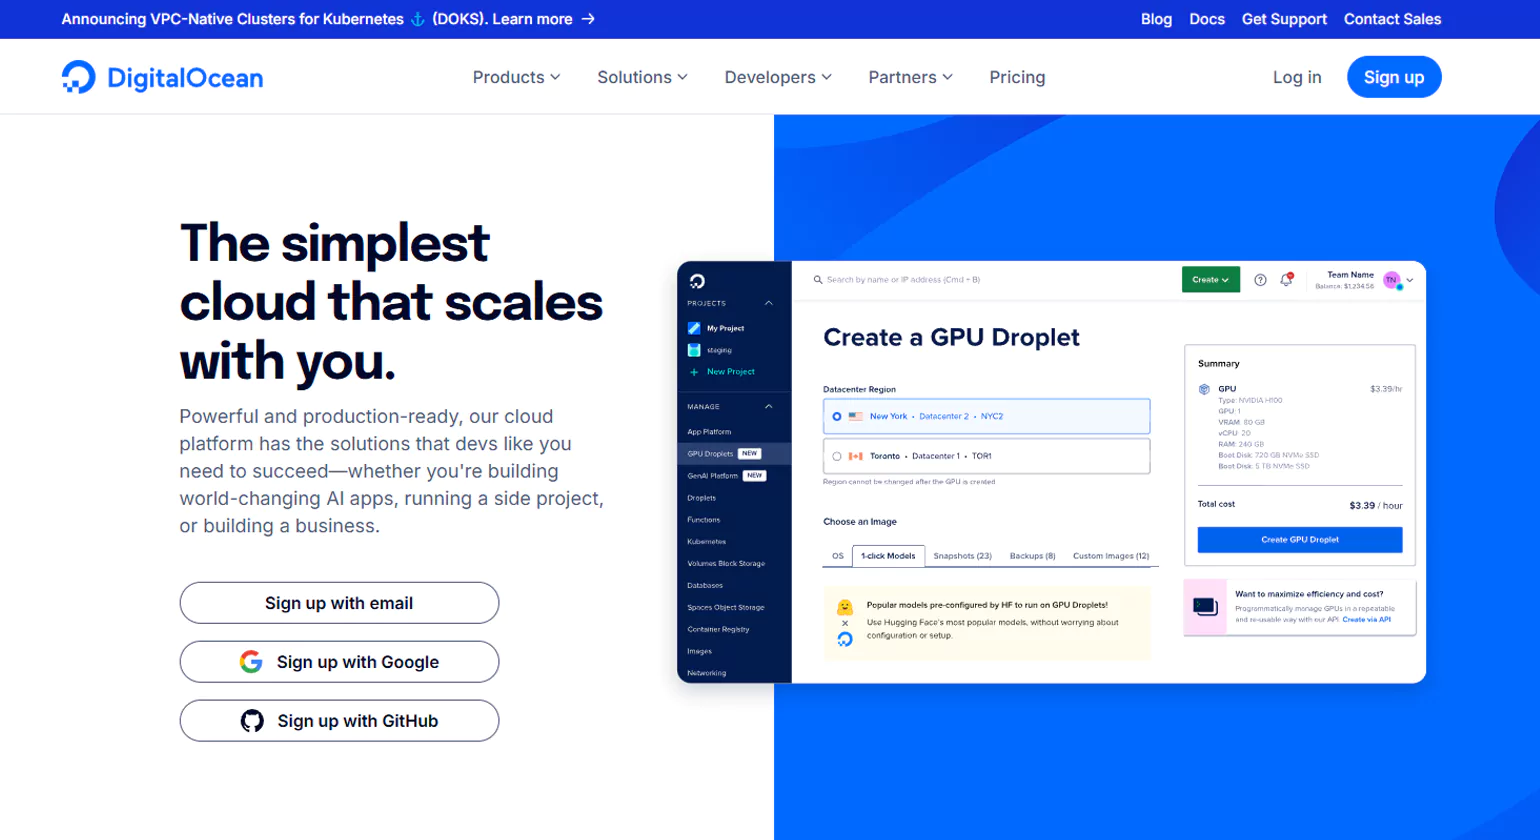Click the TN team avatar
Image resolution: width=1540 pixels, height=840 pixels.
[1389, 280]
